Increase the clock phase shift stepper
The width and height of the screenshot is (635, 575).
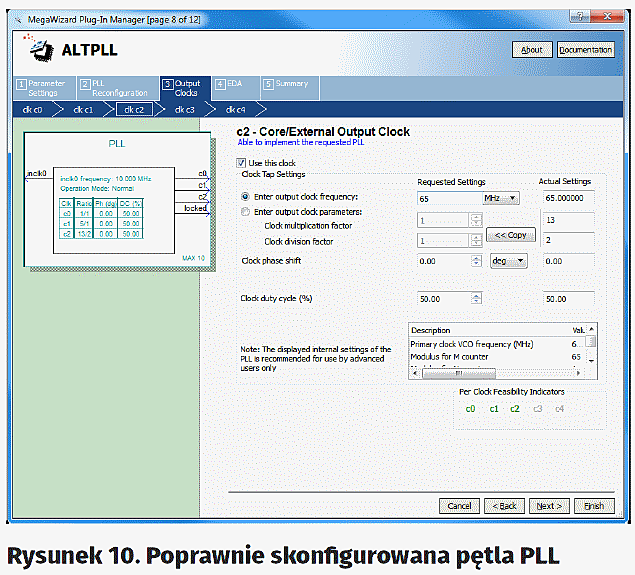(478, 257)
